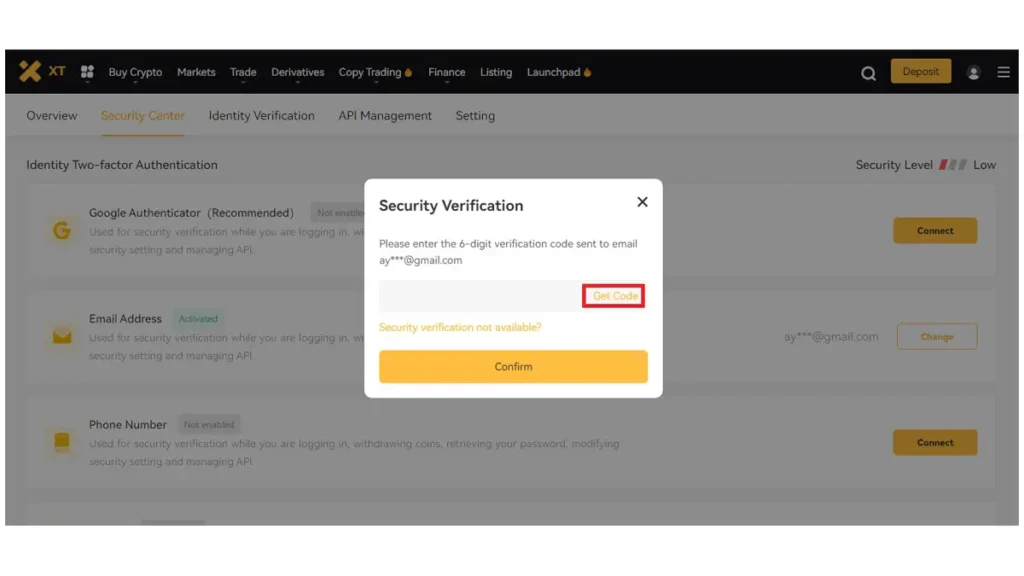The height and width of the screenshot is (576, 1024).
Task: Open the apps grid icon
Action: (87, 72)
